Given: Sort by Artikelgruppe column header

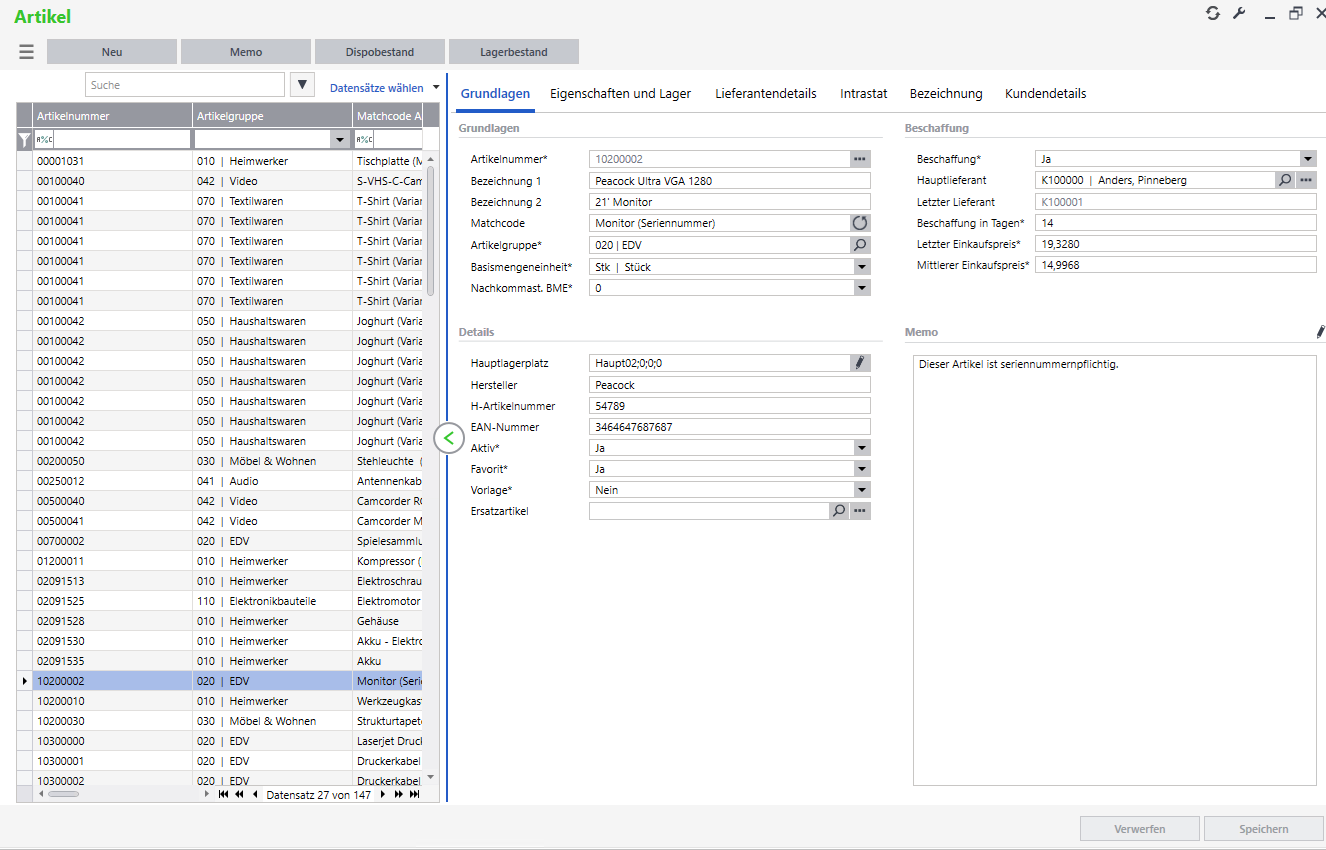Looking at the screenshot, I should click(x=272, y=116).
